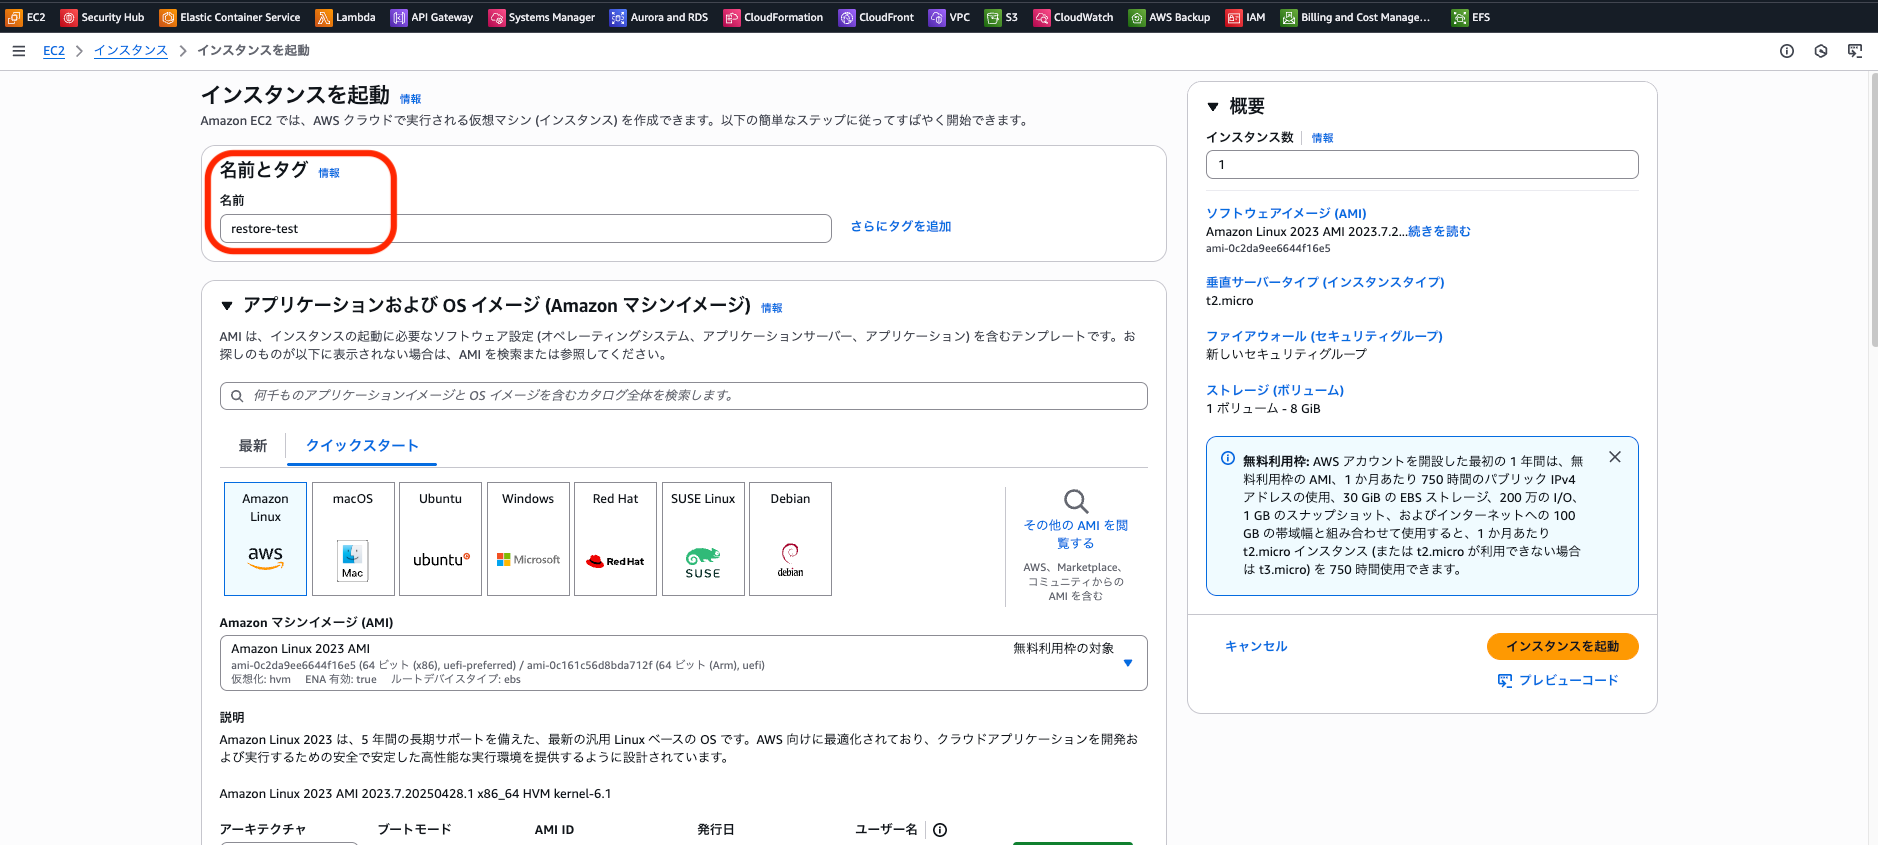Open the VPC service bookmark
This screenshot has width=1878, height=845.
click(949, 17)
